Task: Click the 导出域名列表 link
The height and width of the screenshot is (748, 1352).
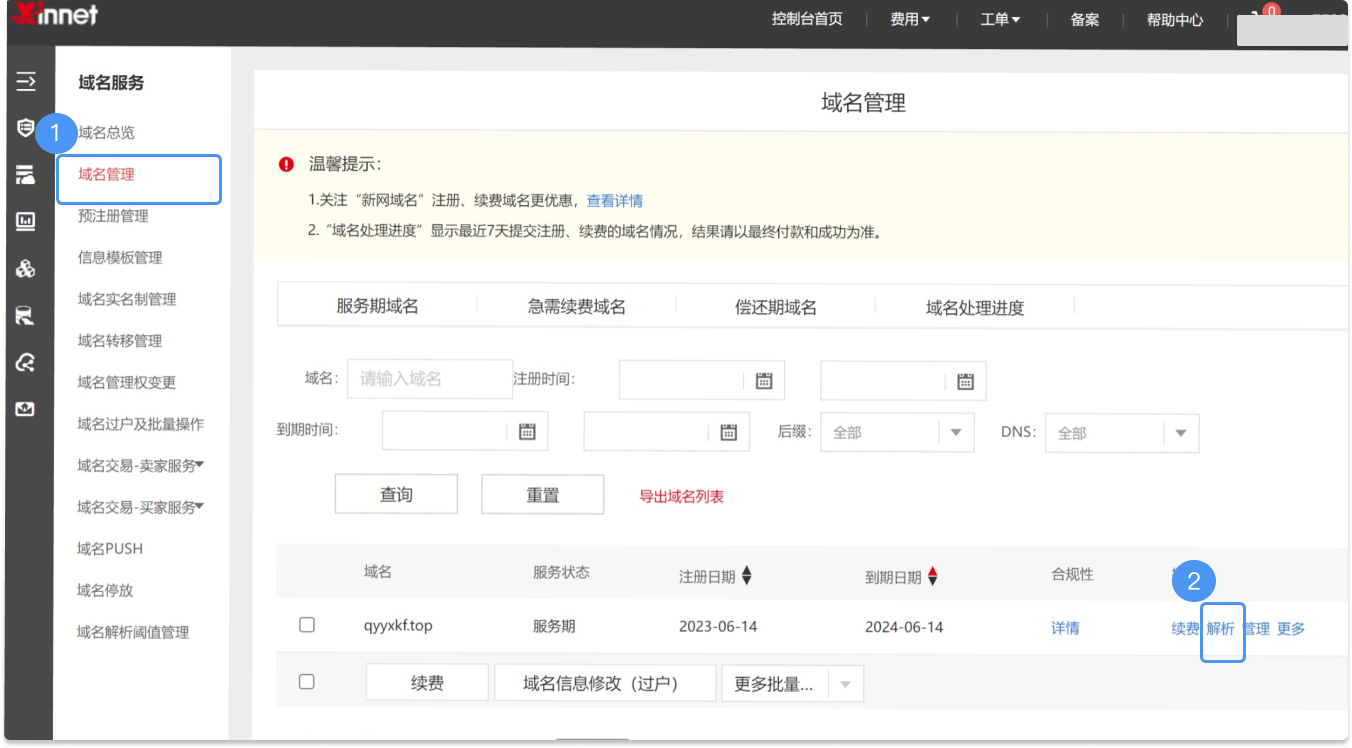Action: [x=682, y=496]
